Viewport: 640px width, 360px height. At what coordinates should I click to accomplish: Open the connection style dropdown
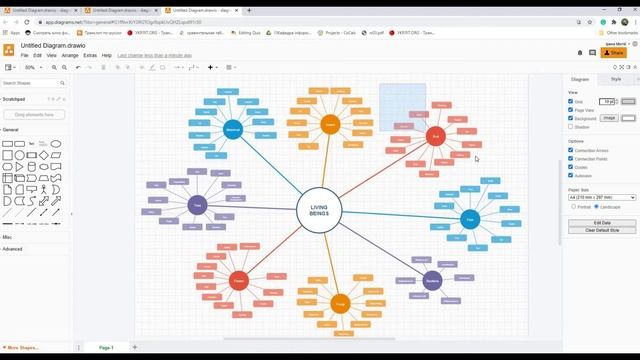pyautogui.click(x=179, y=67)
